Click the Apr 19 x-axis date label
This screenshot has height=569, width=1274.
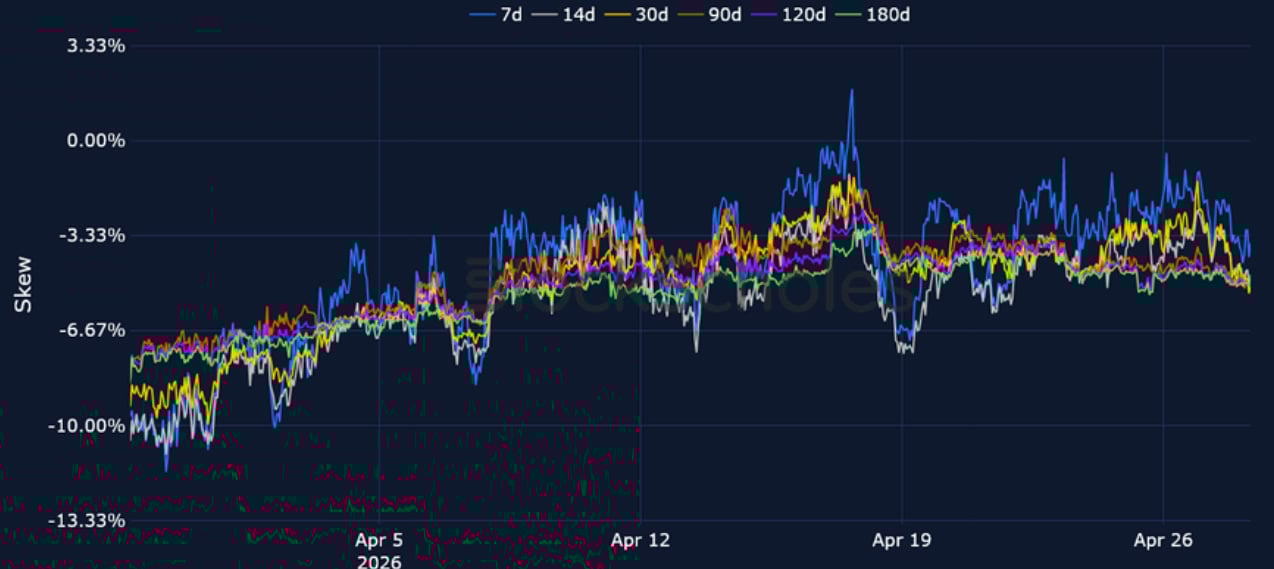[x=902, y=541]
